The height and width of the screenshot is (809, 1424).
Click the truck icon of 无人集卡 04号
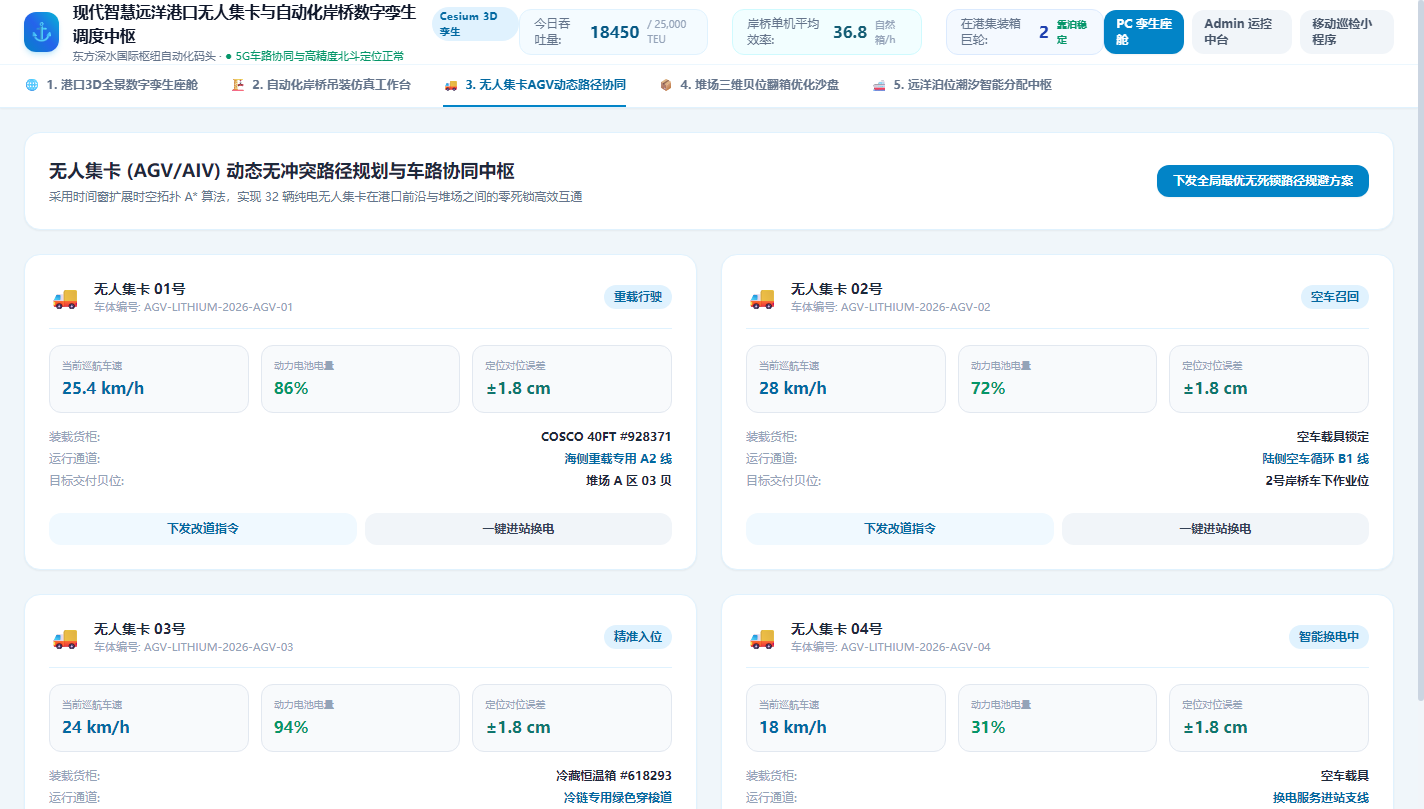[x=762, y=638]
